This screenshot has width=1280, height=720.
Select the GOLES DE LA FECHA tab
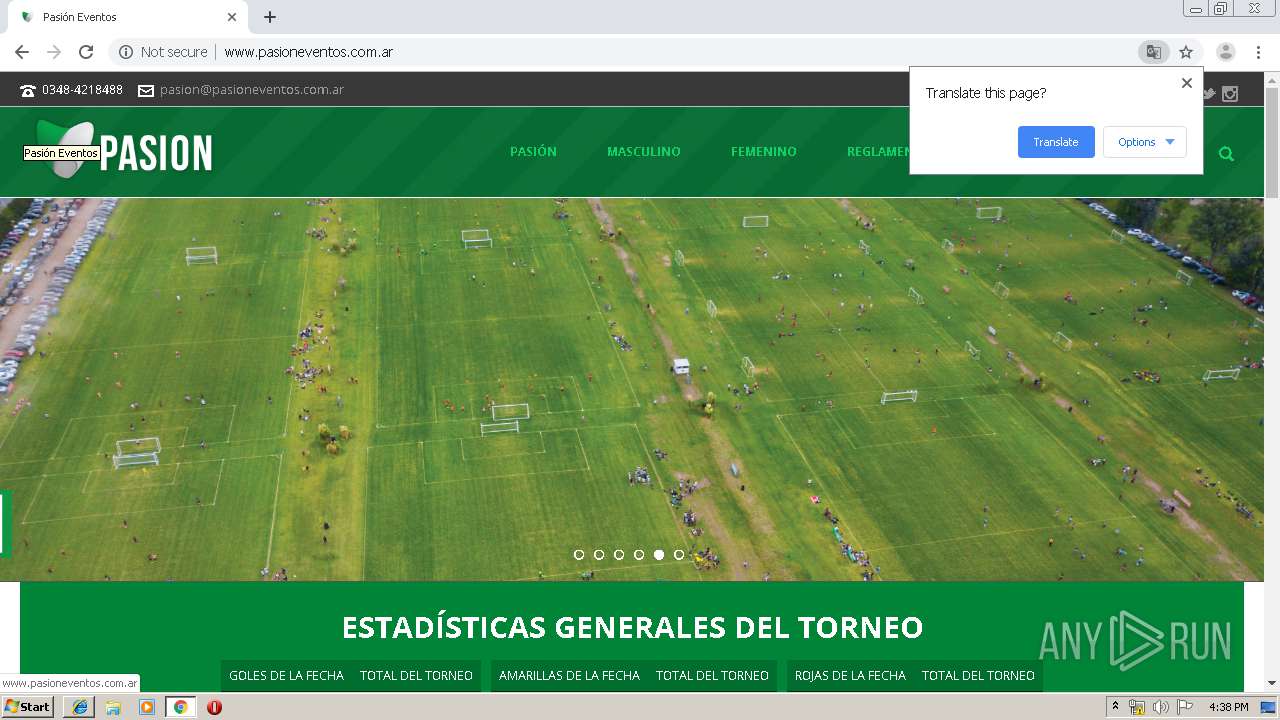click(x=286, y=676)
